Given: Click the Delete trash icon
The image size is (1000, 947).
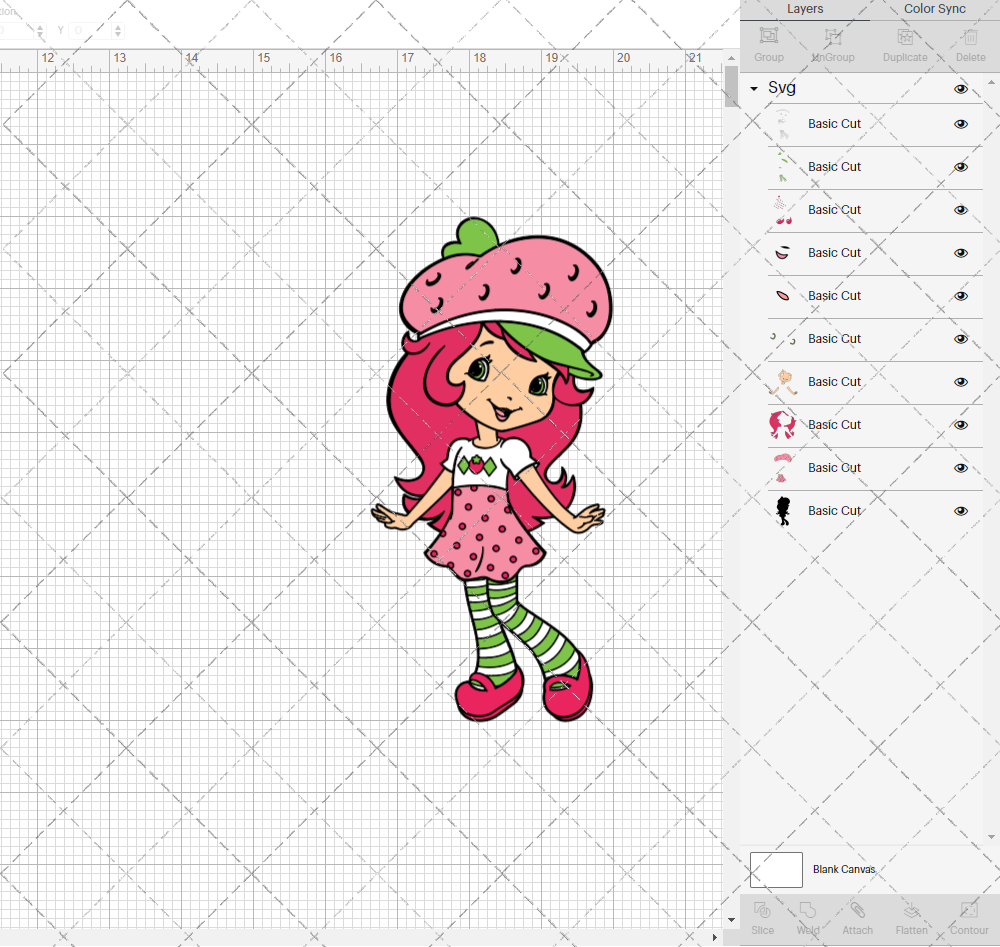Looking at the screenshot, I should 970,36.
